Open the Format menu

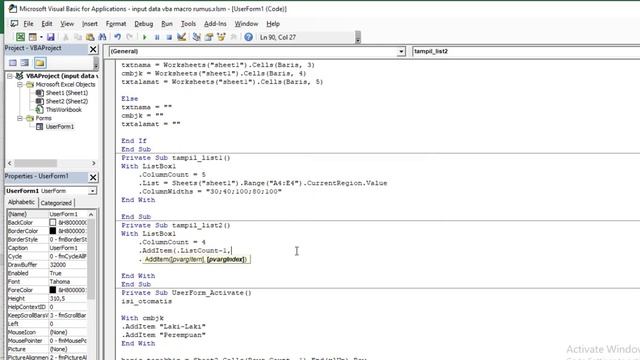[x=116, y=24]
